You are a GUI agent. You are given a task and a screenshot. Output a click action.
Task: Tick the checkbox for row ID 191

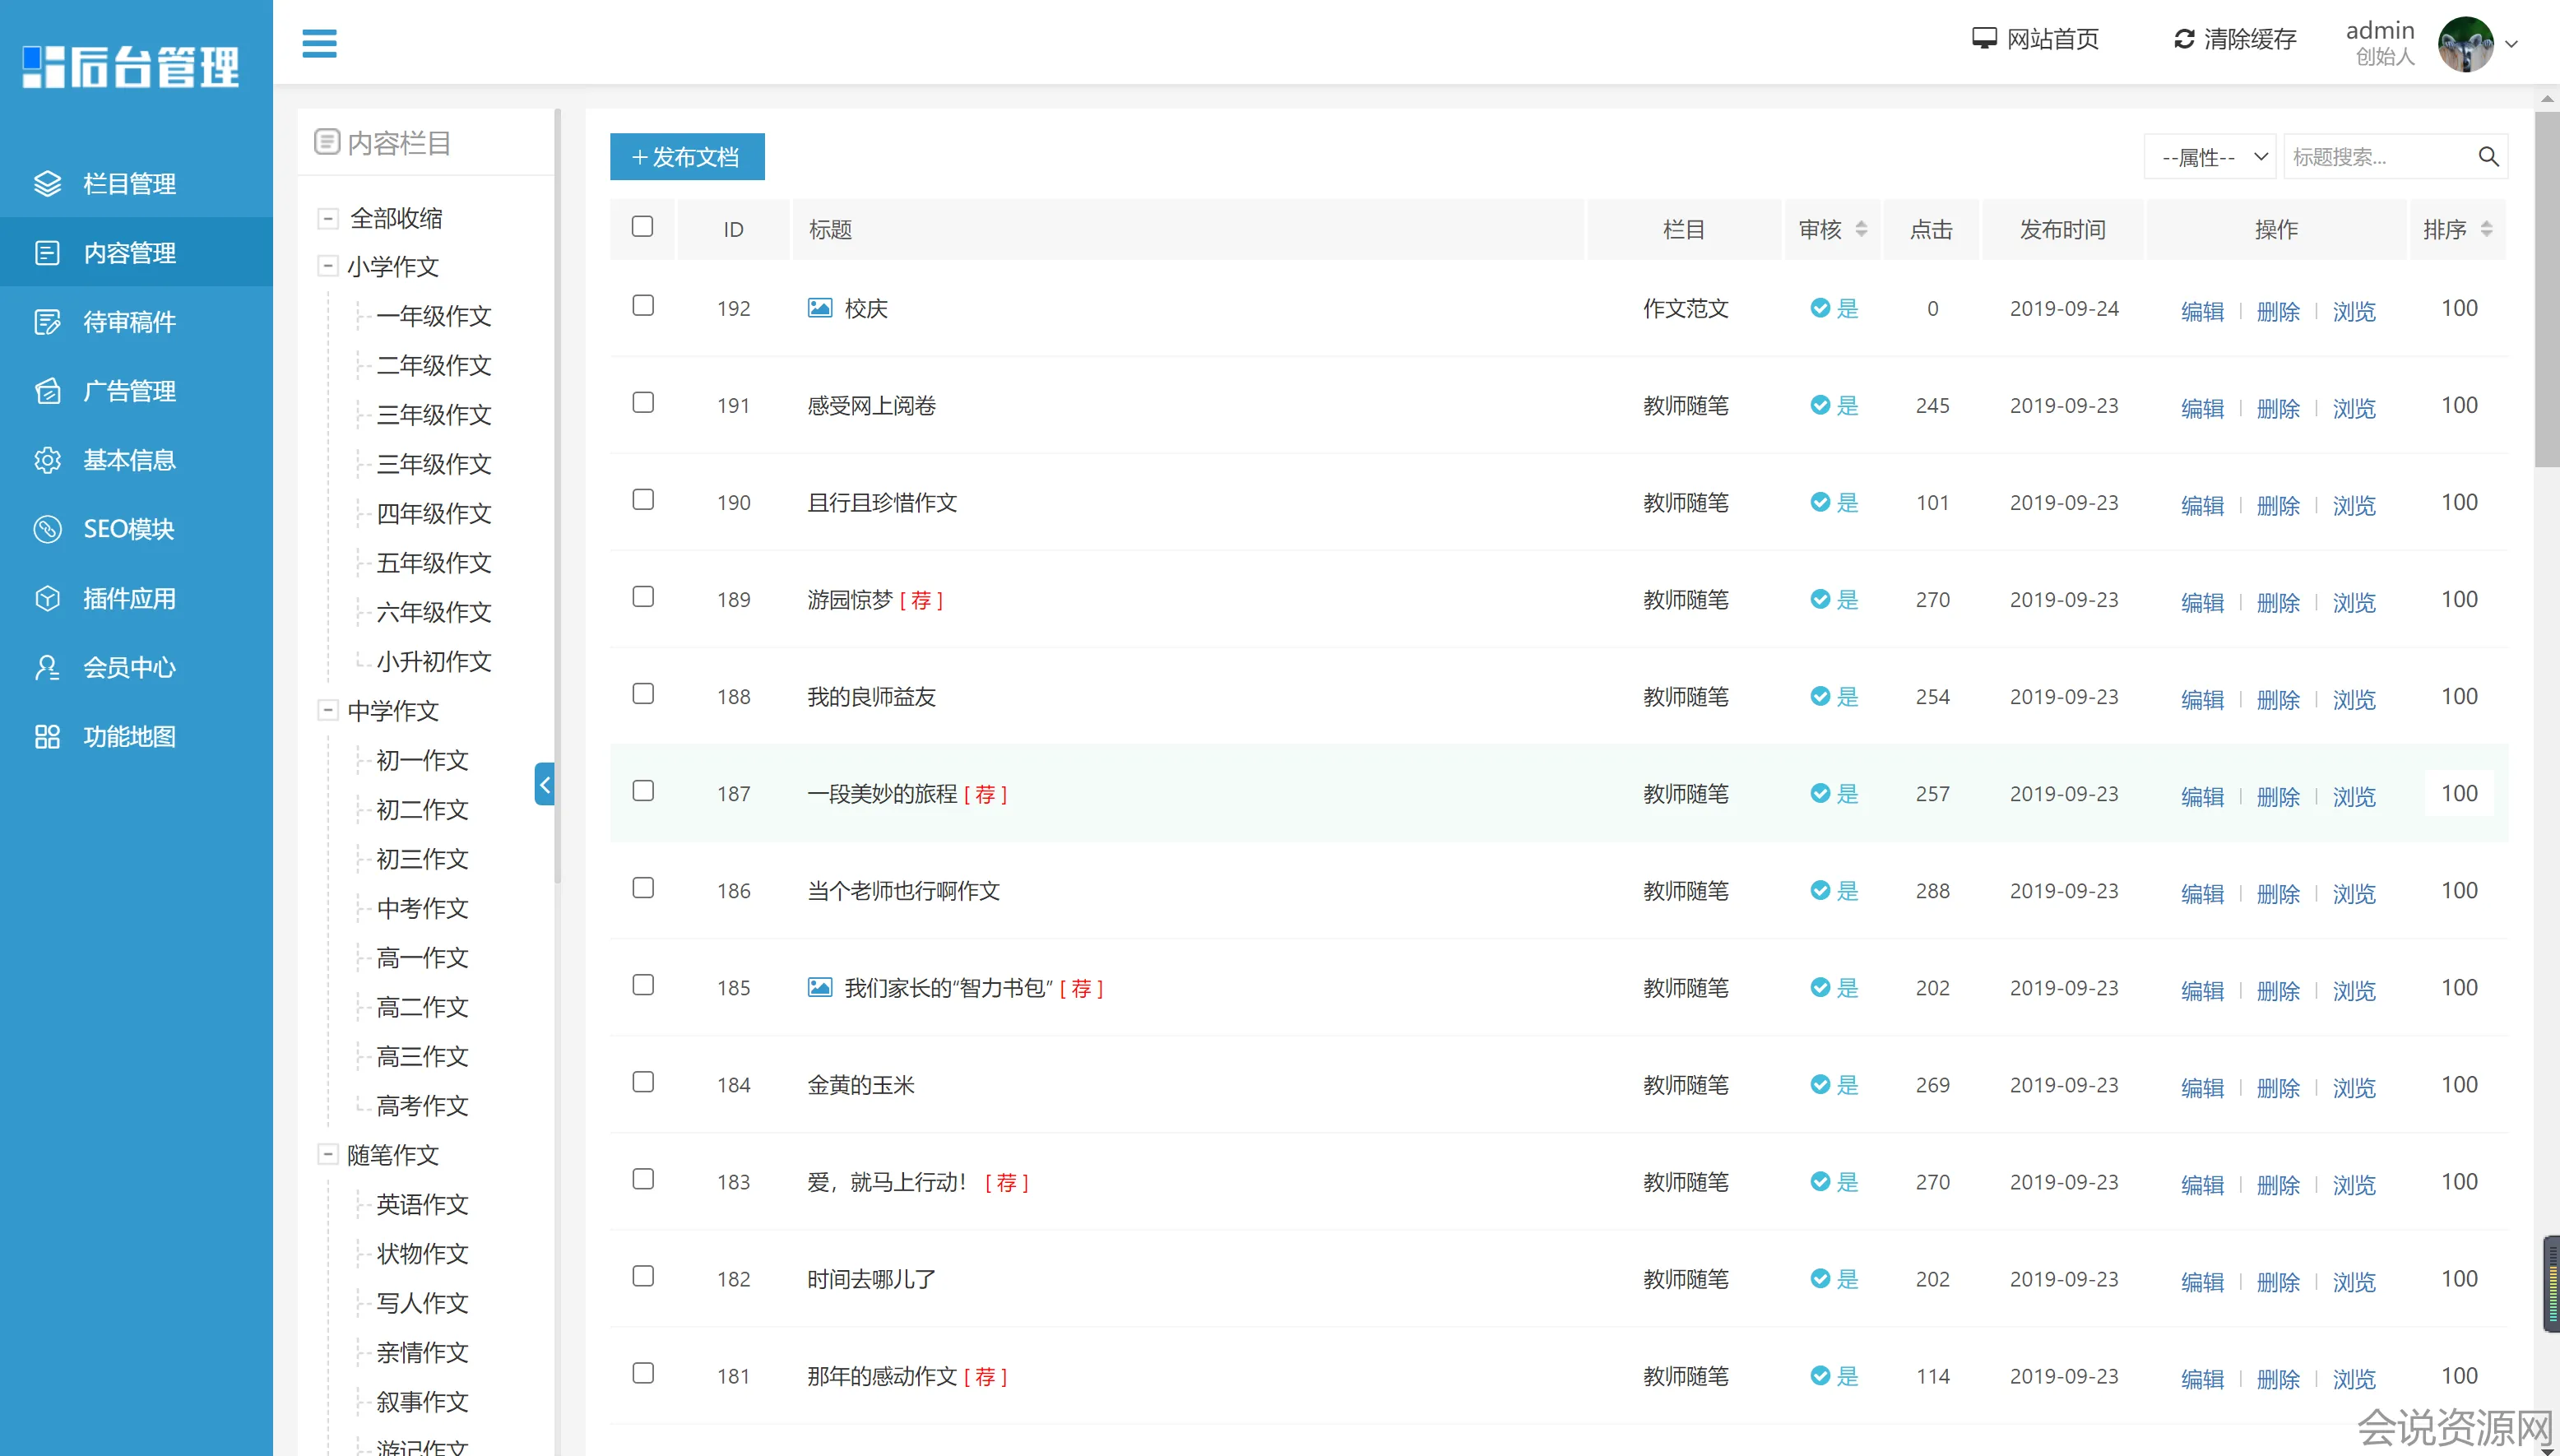(x=643, y=403)
